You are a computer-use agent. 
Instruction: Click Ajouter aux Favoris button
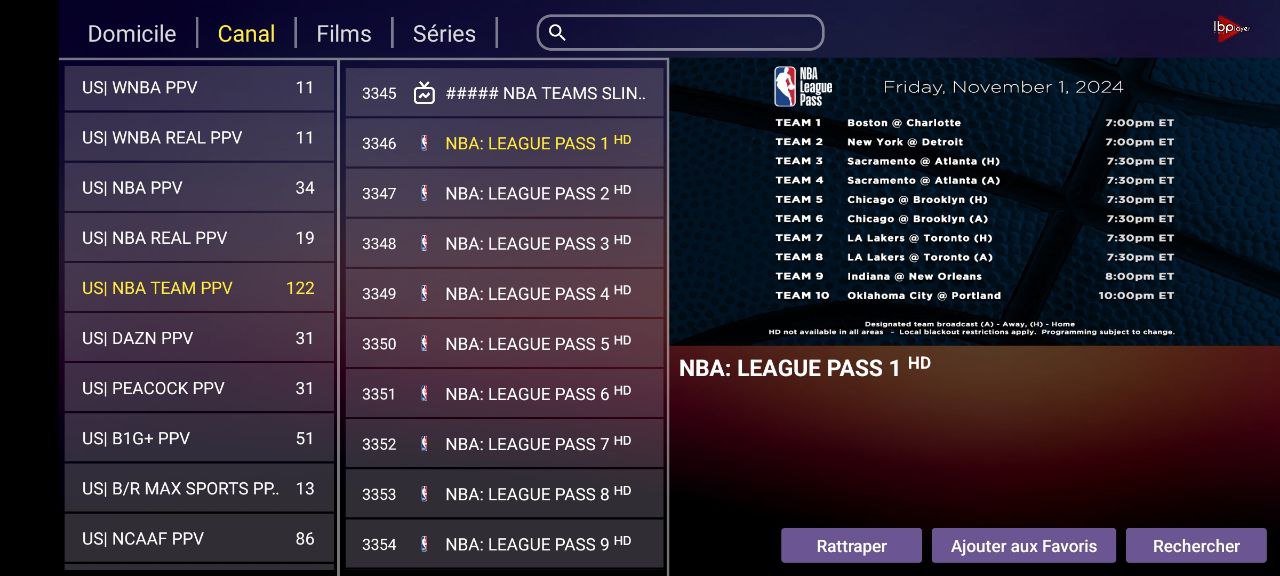pyautogui.click(x=1024, y=546)
